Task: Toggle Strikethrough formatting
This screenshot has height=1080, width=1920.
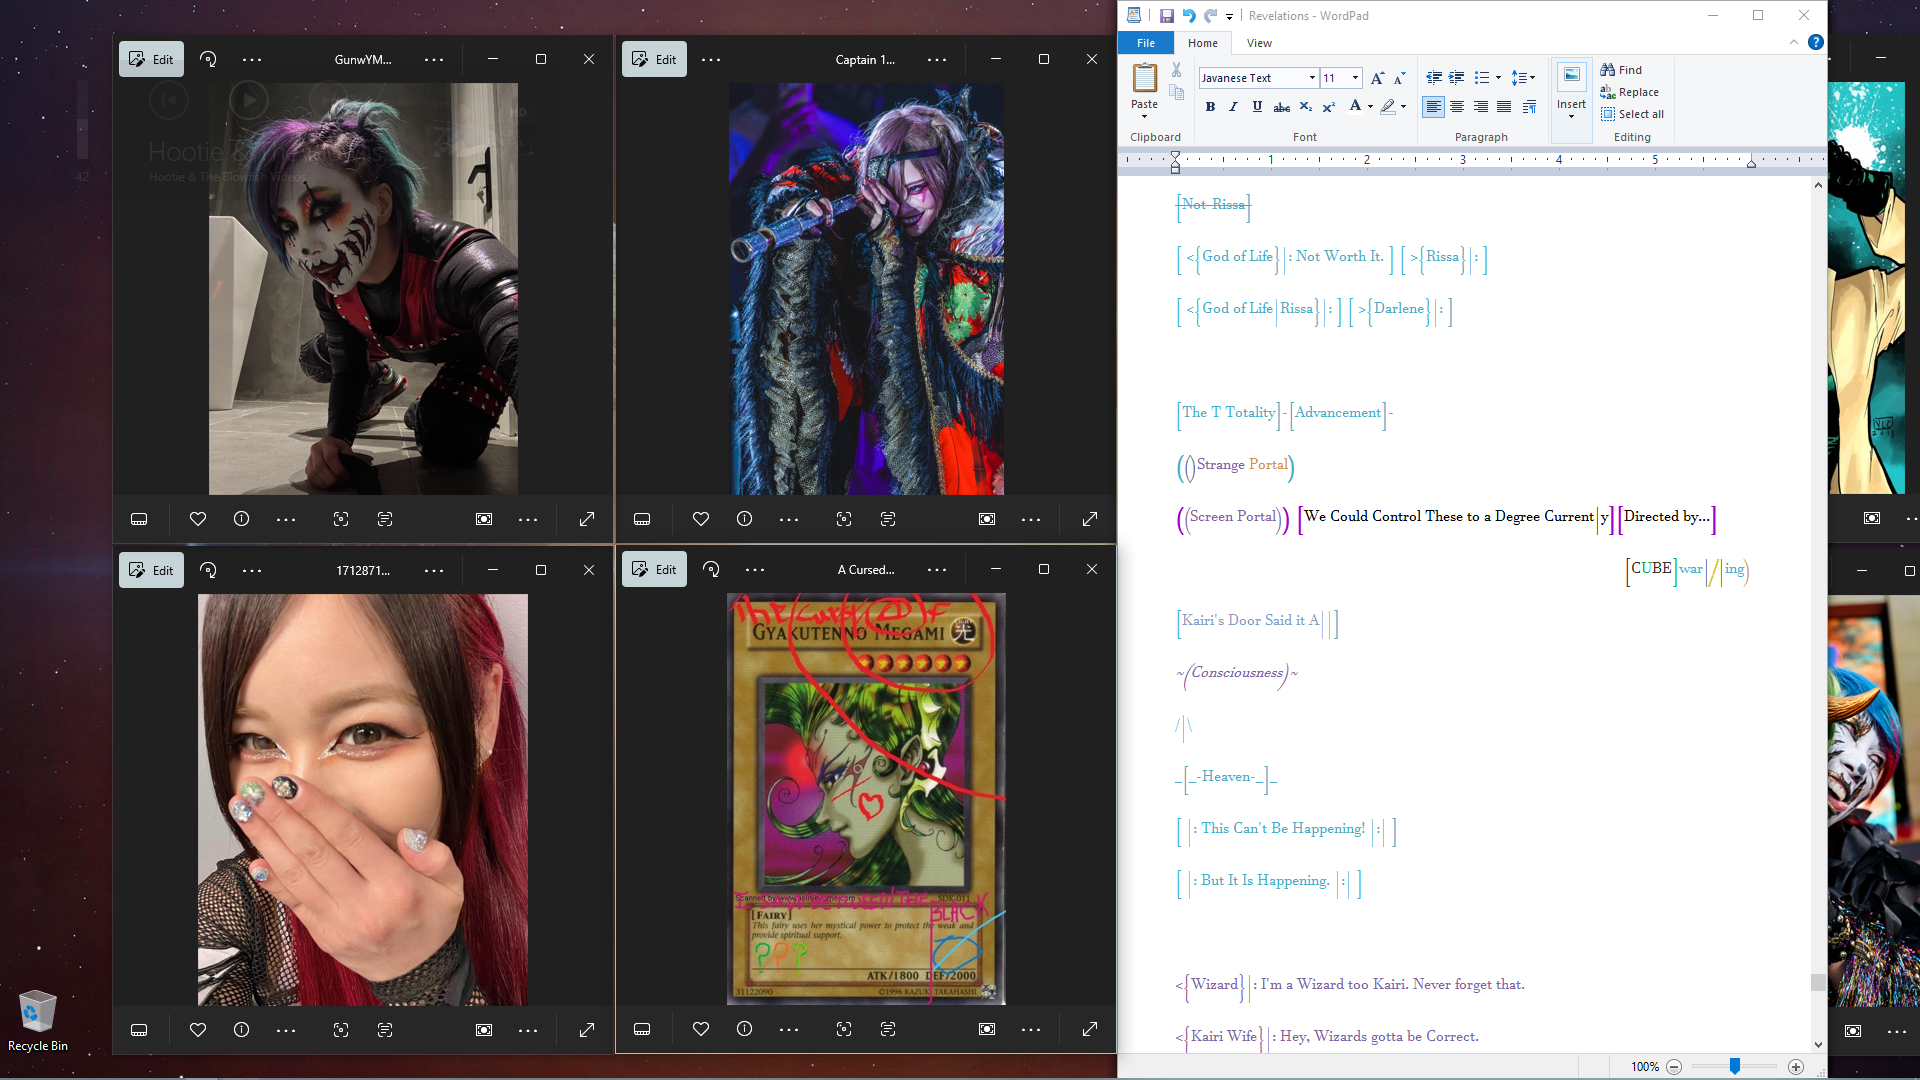Action: click(1281, 107)
